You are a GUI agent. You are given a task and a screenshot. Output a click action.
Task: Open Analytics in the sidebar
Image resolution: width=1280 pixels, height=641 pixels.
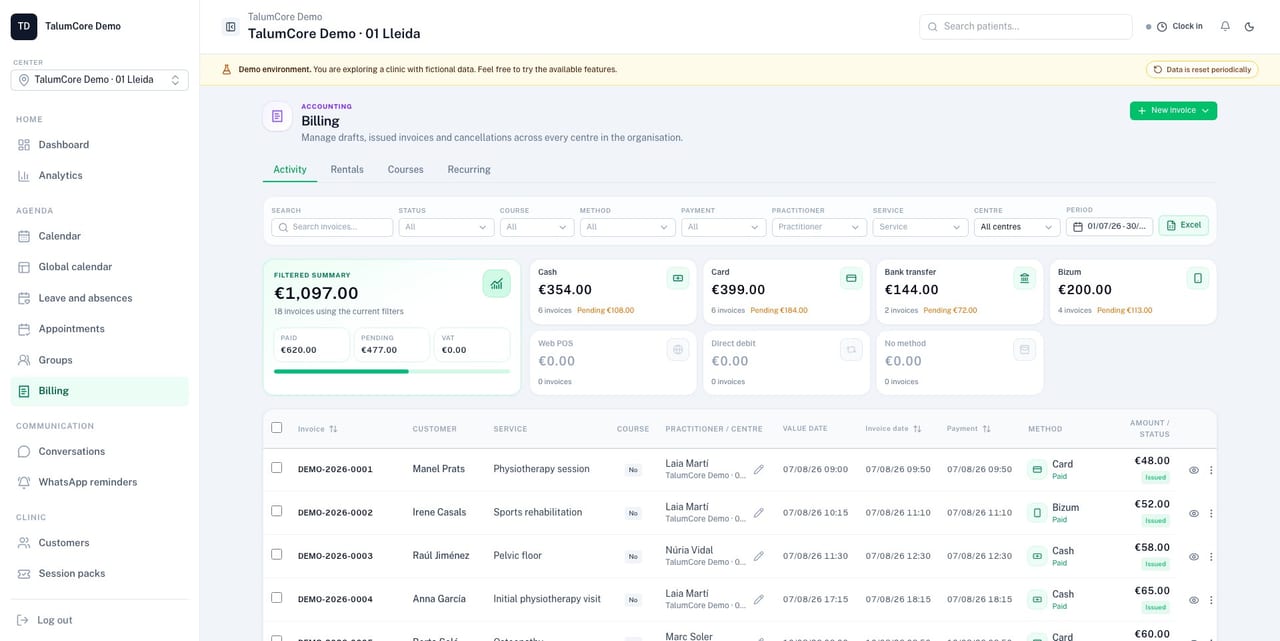pyautogui.click(x=100, y=176)
